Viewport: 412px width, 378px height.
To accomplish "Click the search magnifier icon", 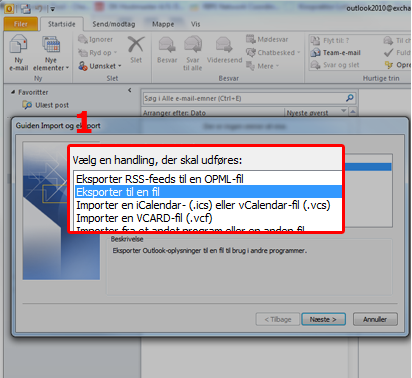I will point(350,98).
